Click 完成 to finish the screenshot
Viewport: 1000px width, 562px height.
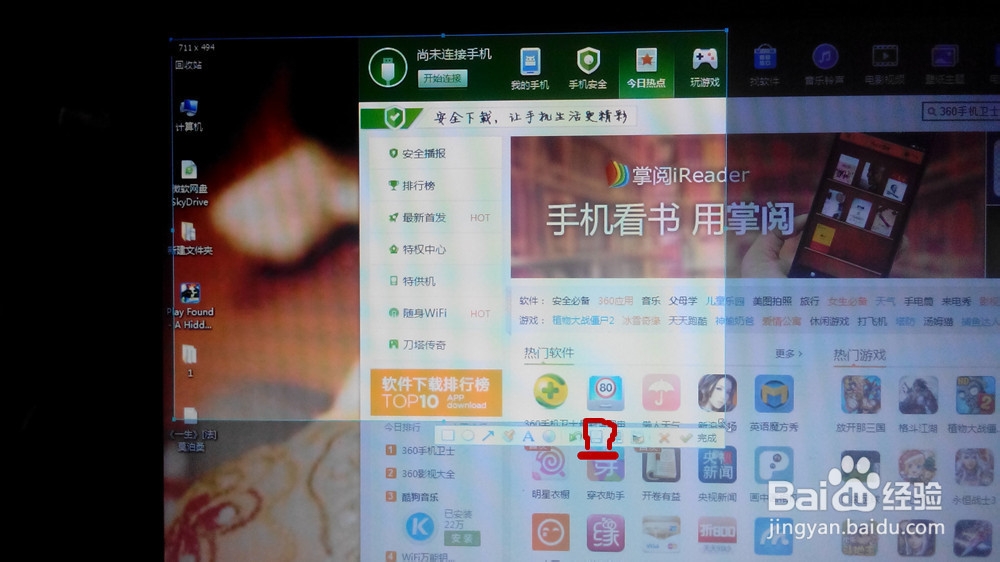click(x=707, y=438)
